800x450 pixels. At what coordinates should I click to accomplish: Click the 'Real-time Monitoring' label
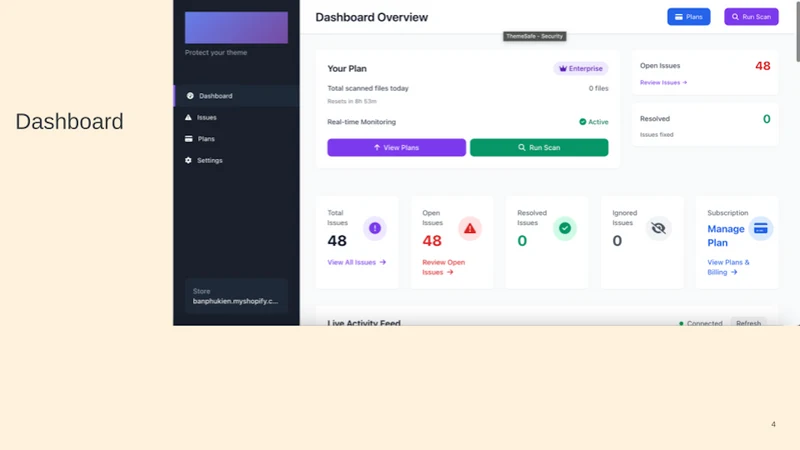362,122
